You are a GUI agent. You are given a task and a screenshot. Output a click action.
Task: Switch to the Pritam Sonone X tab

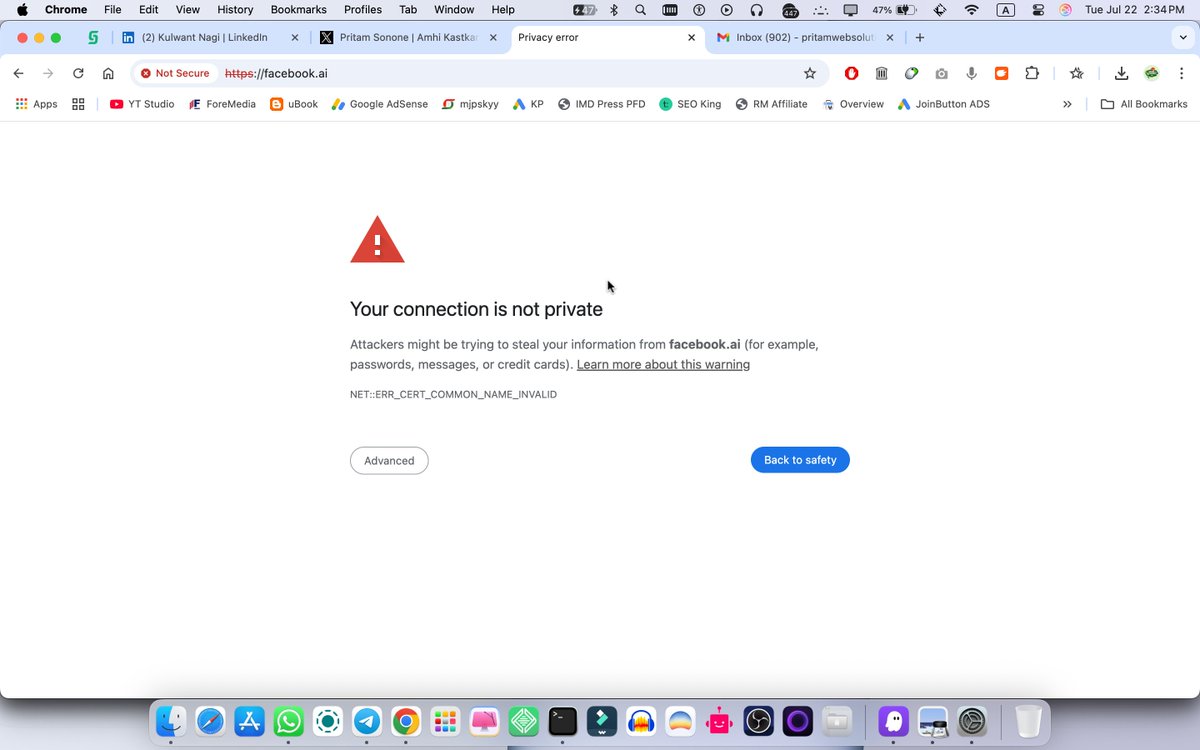407,37
